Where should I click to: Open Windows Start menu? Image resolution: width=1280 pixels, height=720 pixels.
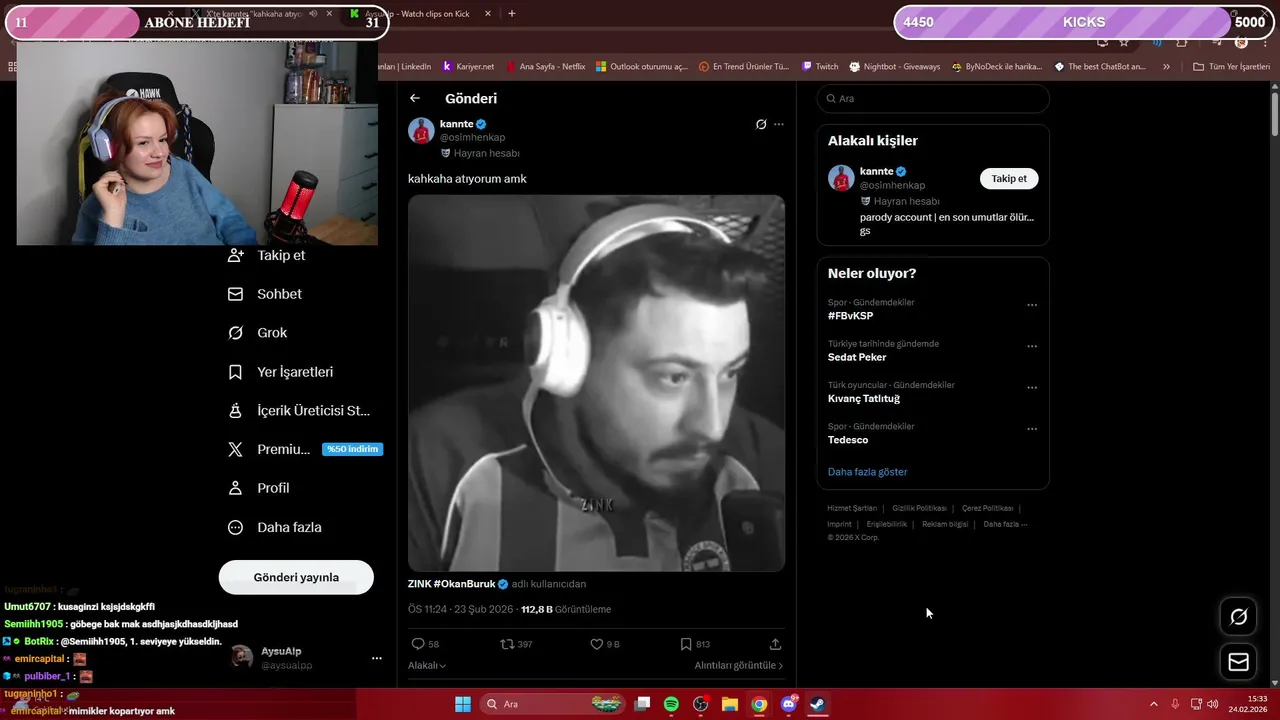click(463, 704)
